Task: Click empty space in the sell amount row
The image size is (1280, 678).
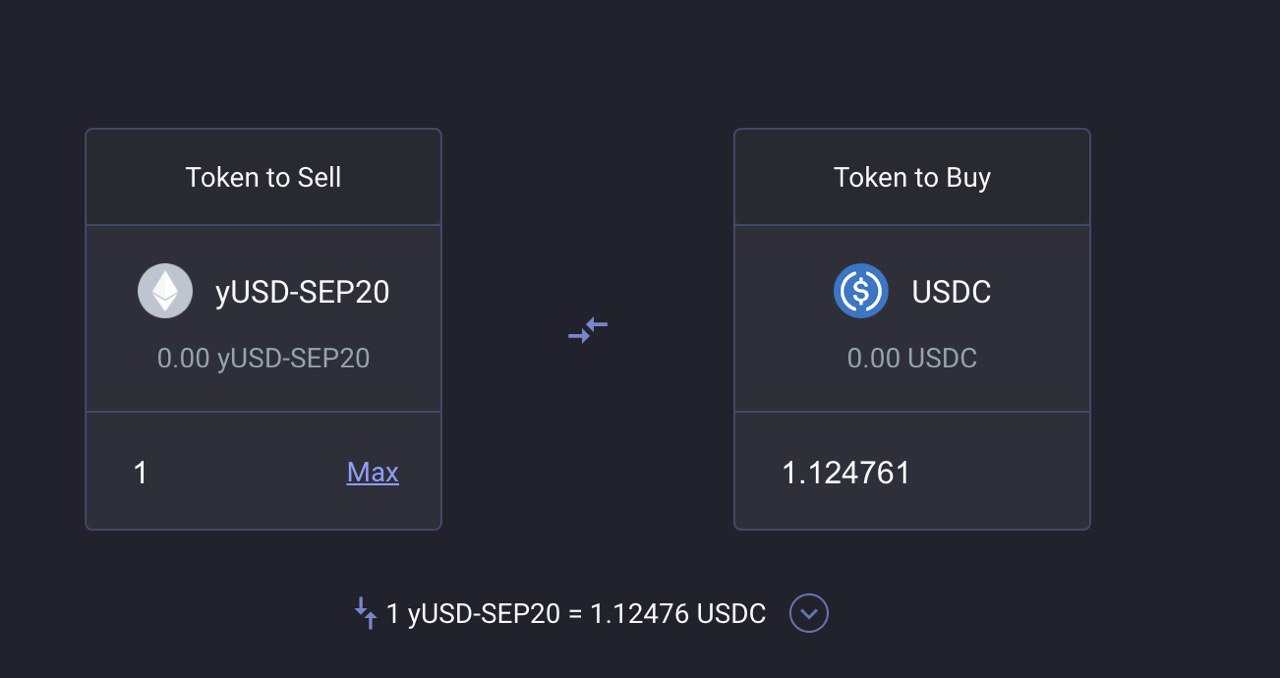Action: pyautogui.click(x=245, y=472)
